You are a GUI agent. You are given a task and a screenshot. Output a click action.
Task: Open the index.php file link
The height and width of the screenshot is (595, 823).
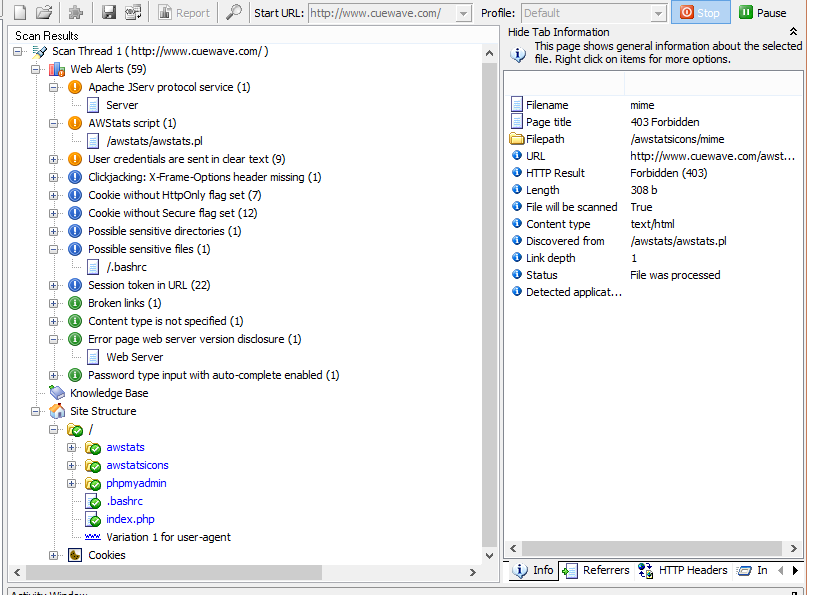pyautogui.click(x=130, y=519)
